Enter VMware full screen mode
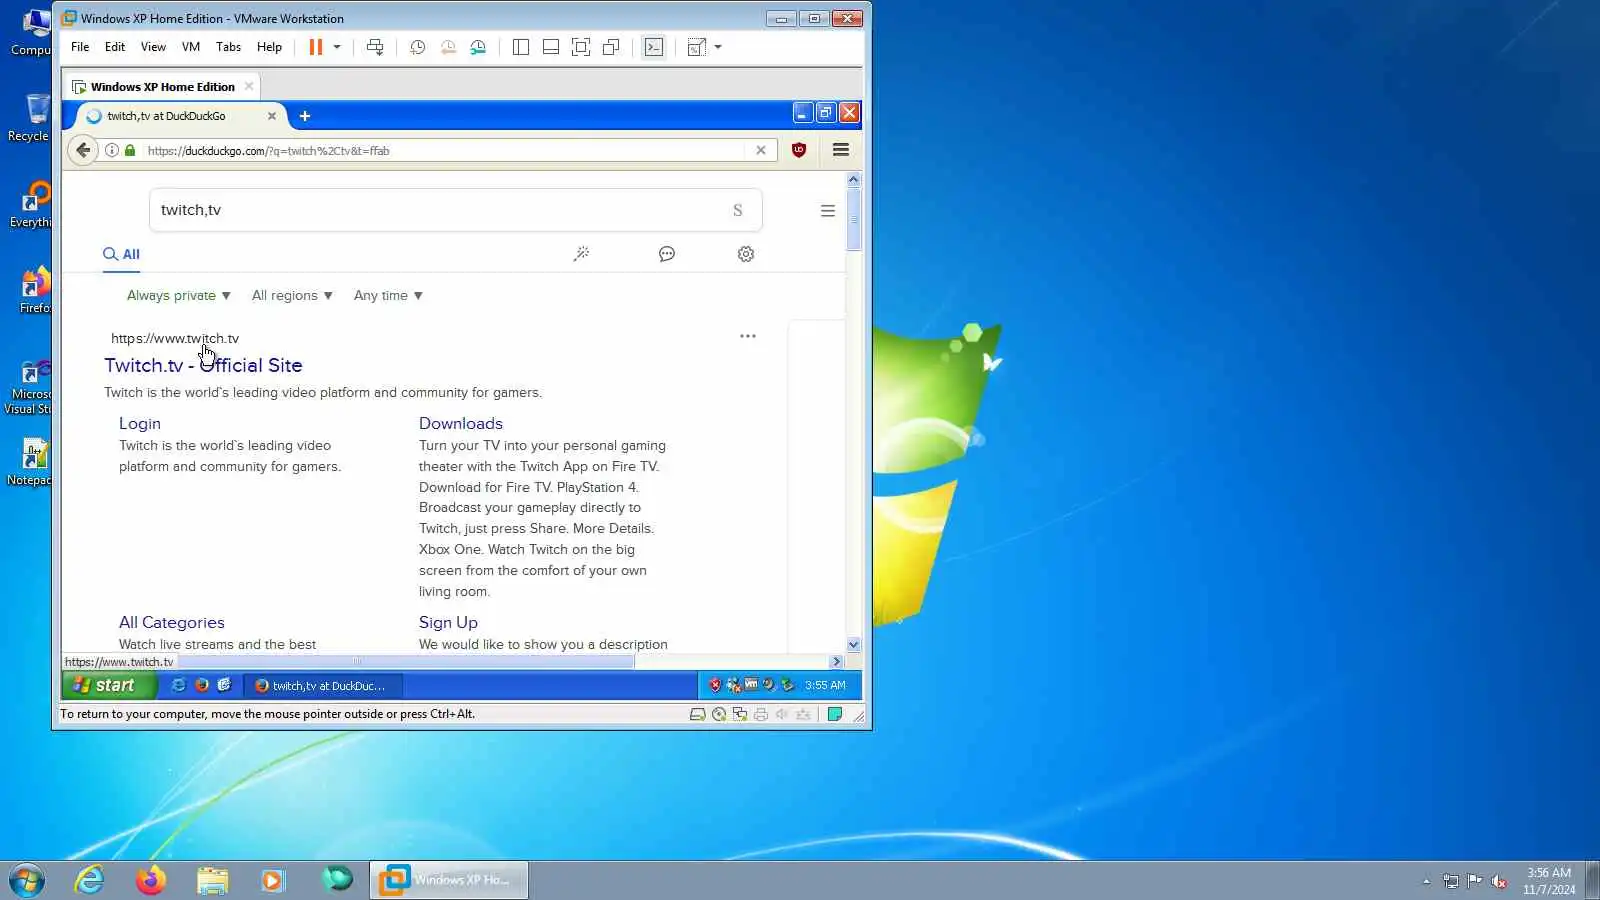 [x=581, y=47]
